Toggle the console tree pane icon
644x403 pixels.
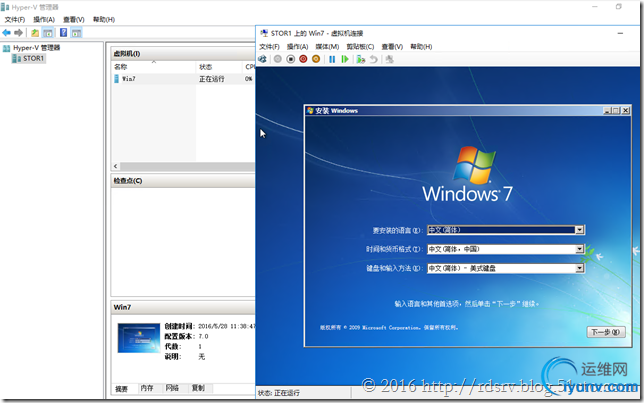(x=48, y=32)
